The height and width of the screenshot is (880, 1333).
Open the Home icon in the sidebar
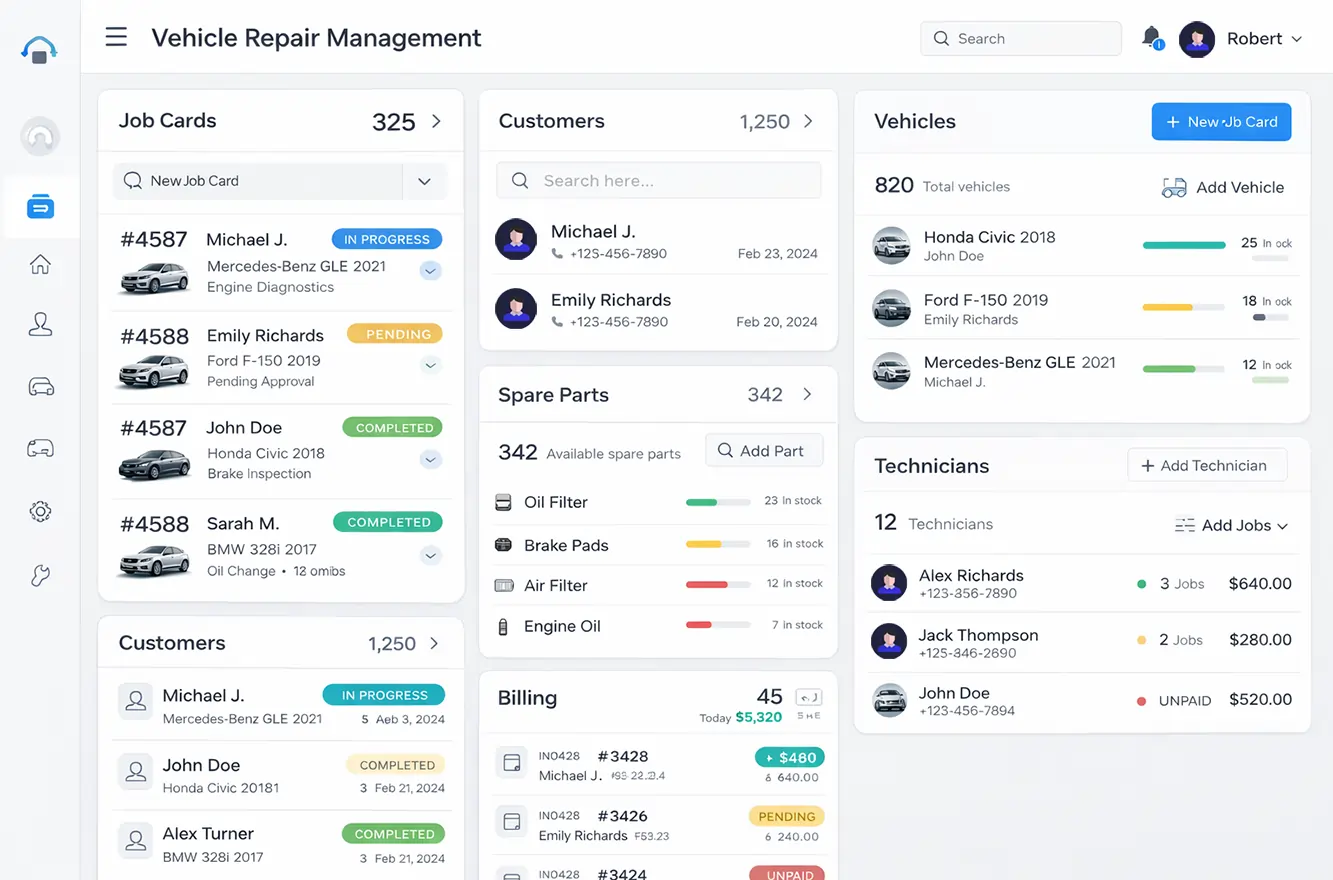40,263
